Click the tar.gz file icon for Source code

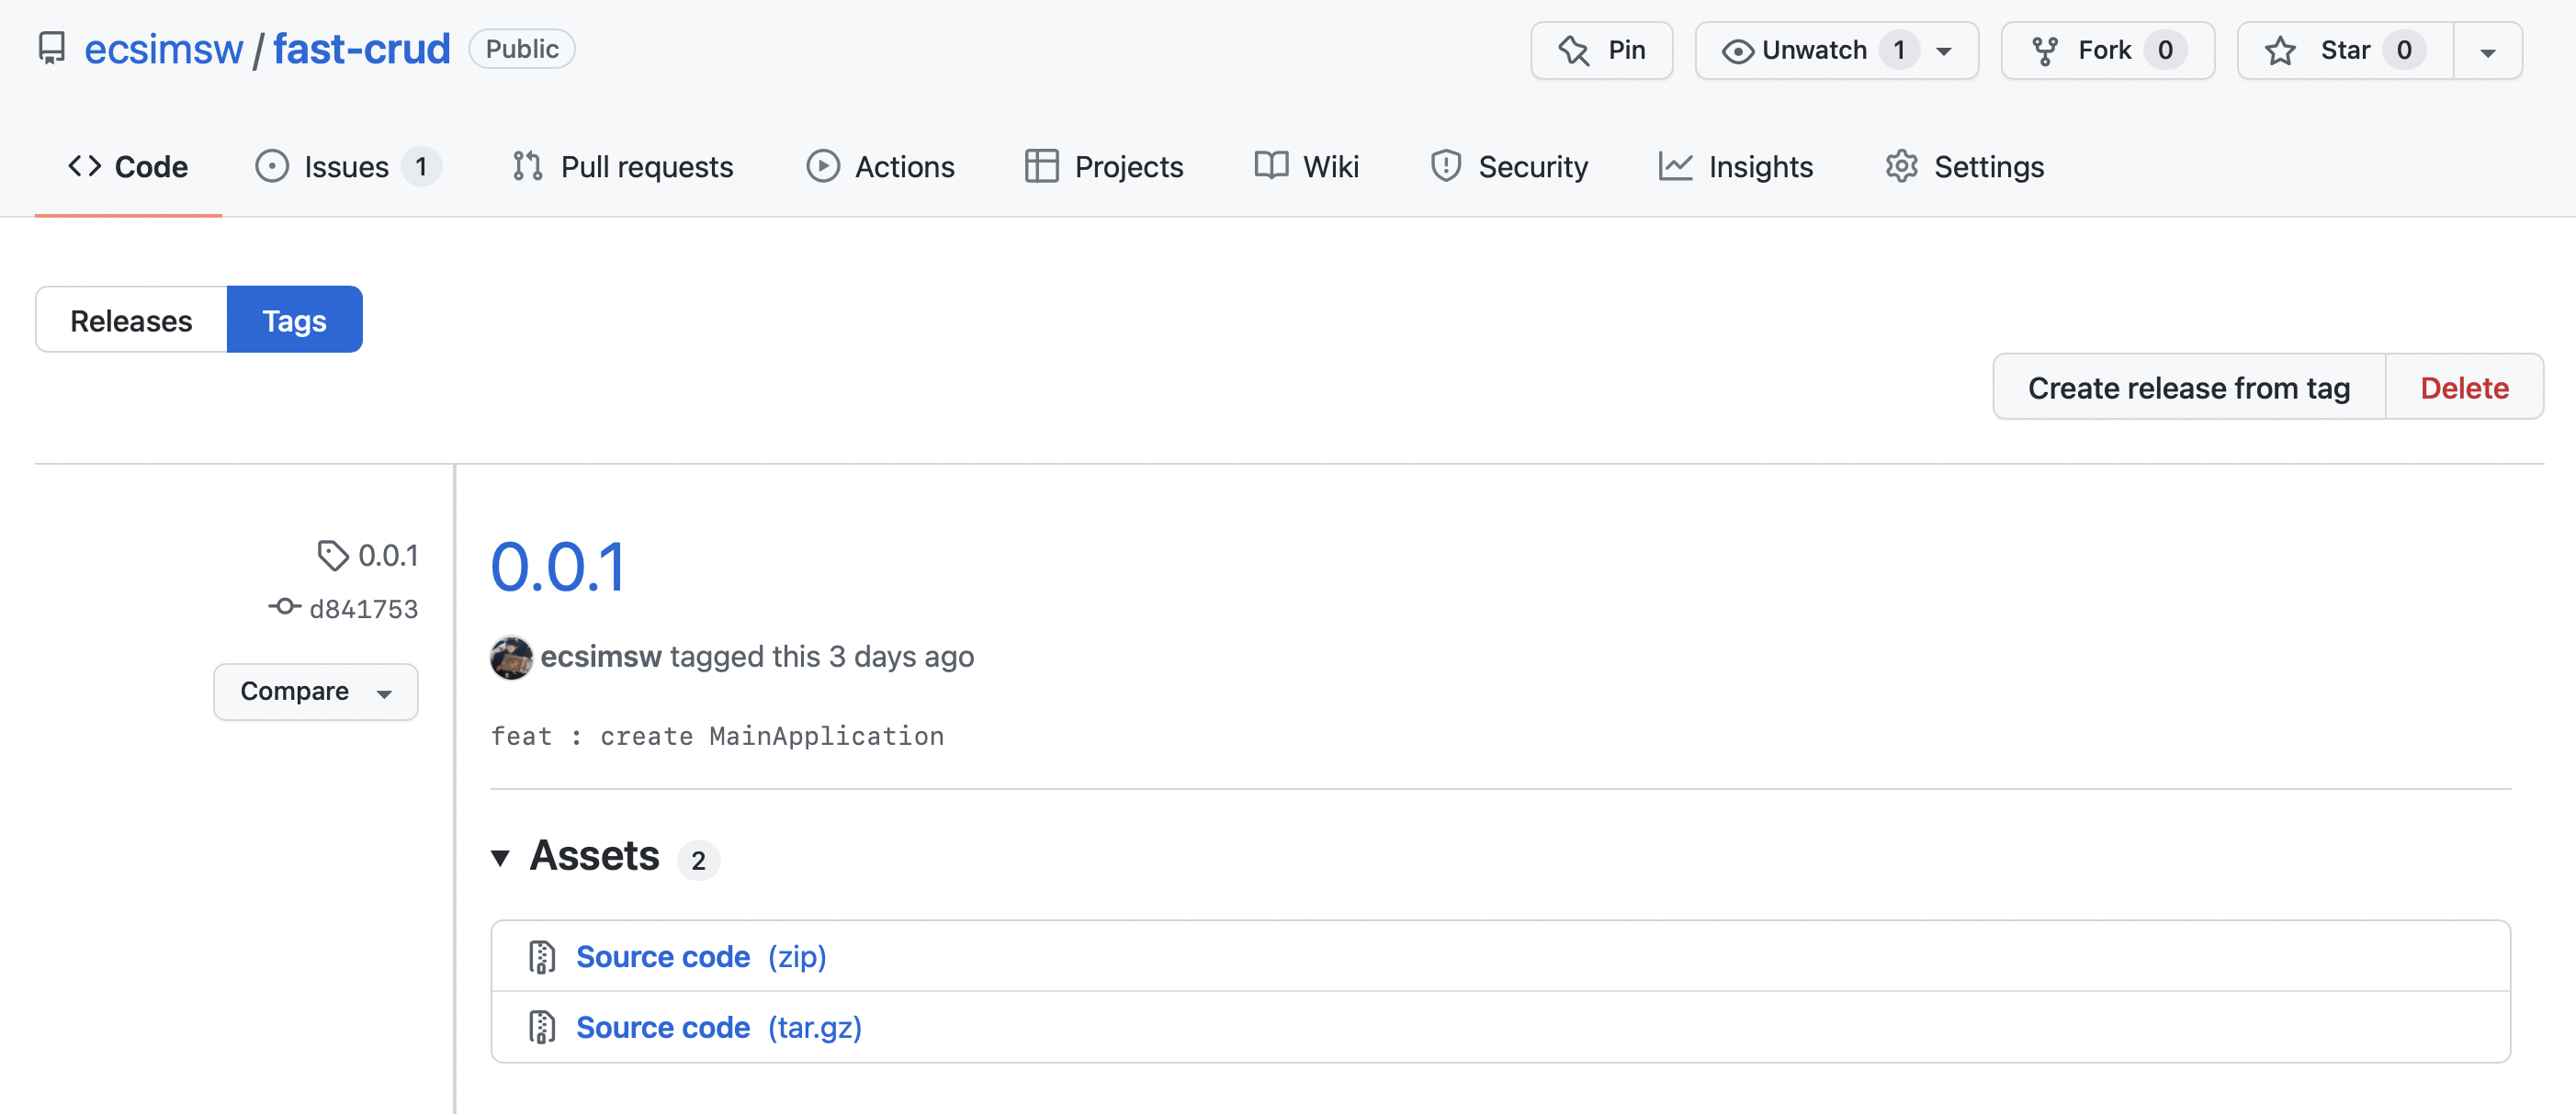click(542, 1028)
